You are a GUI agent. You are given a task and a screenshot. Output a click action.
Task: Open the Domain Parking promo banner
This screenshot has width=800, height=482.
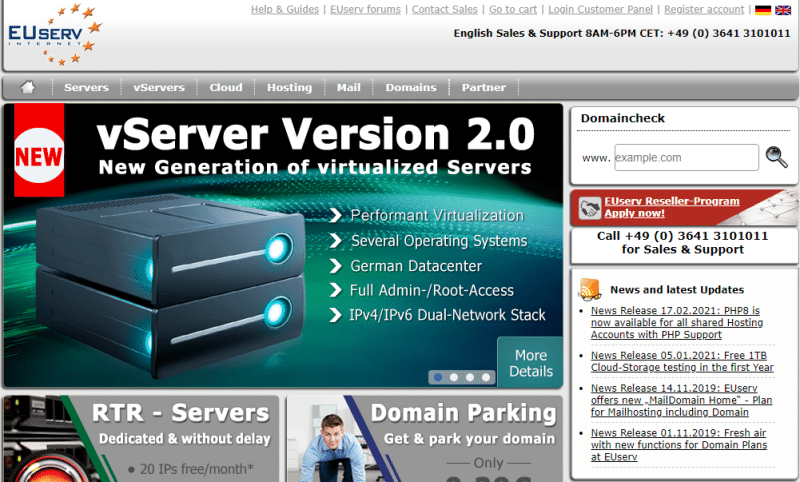(424, 439)
